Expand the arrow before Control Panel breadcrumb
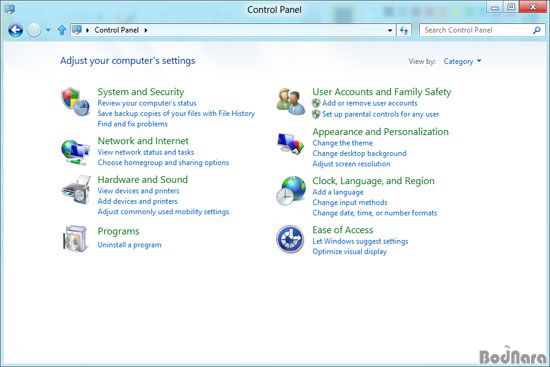Viewport: 550px width, 367px height. [x=88, y=30]
